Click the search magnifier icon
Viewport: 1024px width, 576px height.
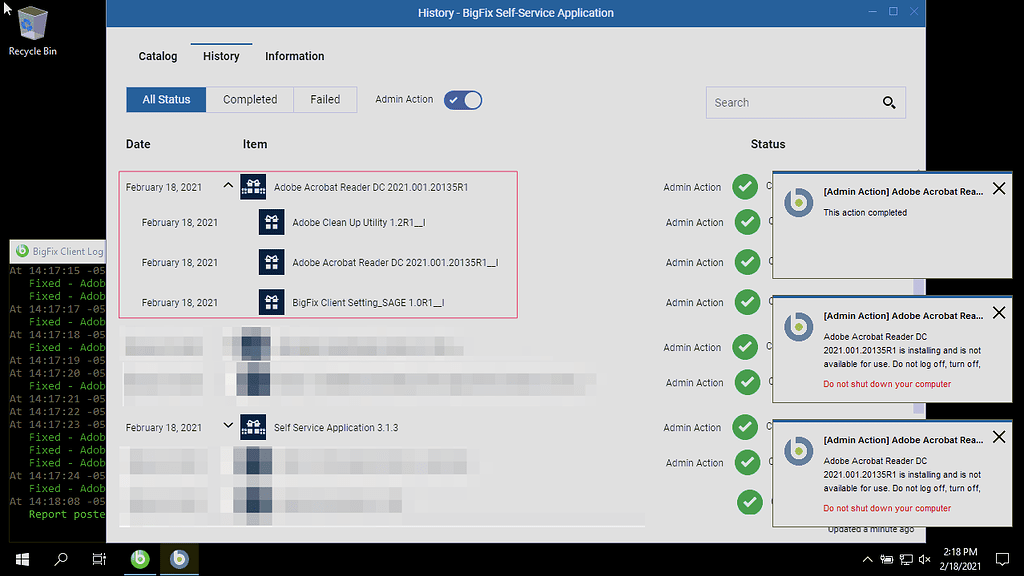888,102
